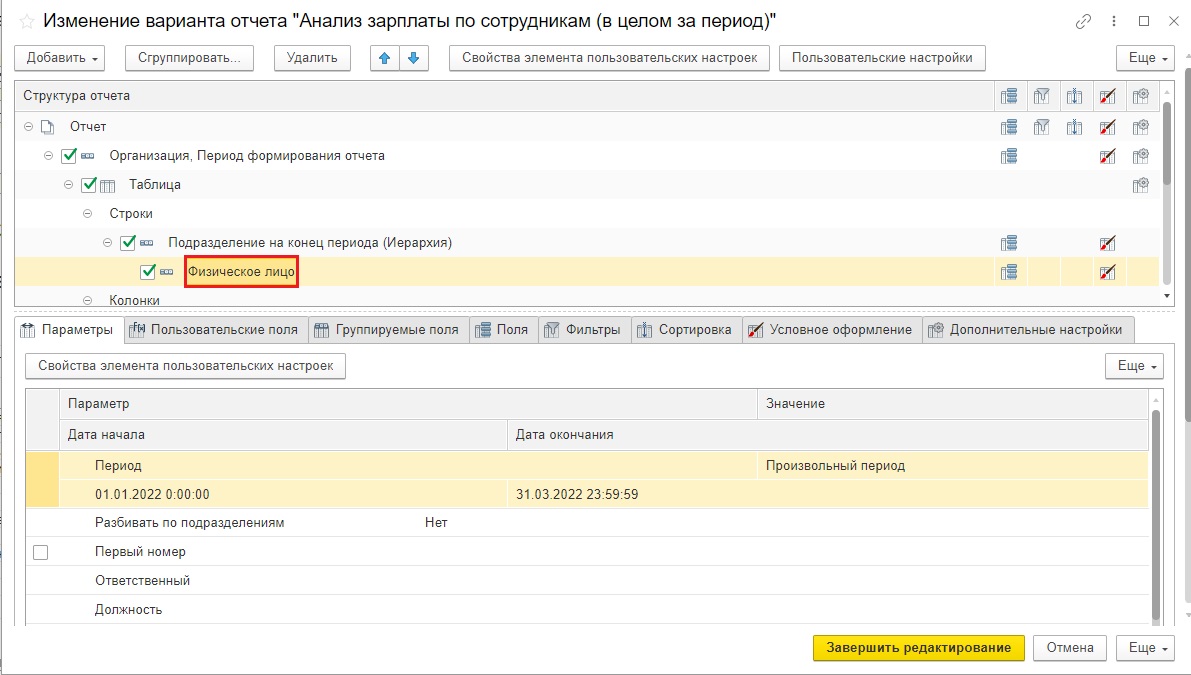1191x675 pixels.
Task: Select the Произвольный период value cell
Action: point(952,465)
